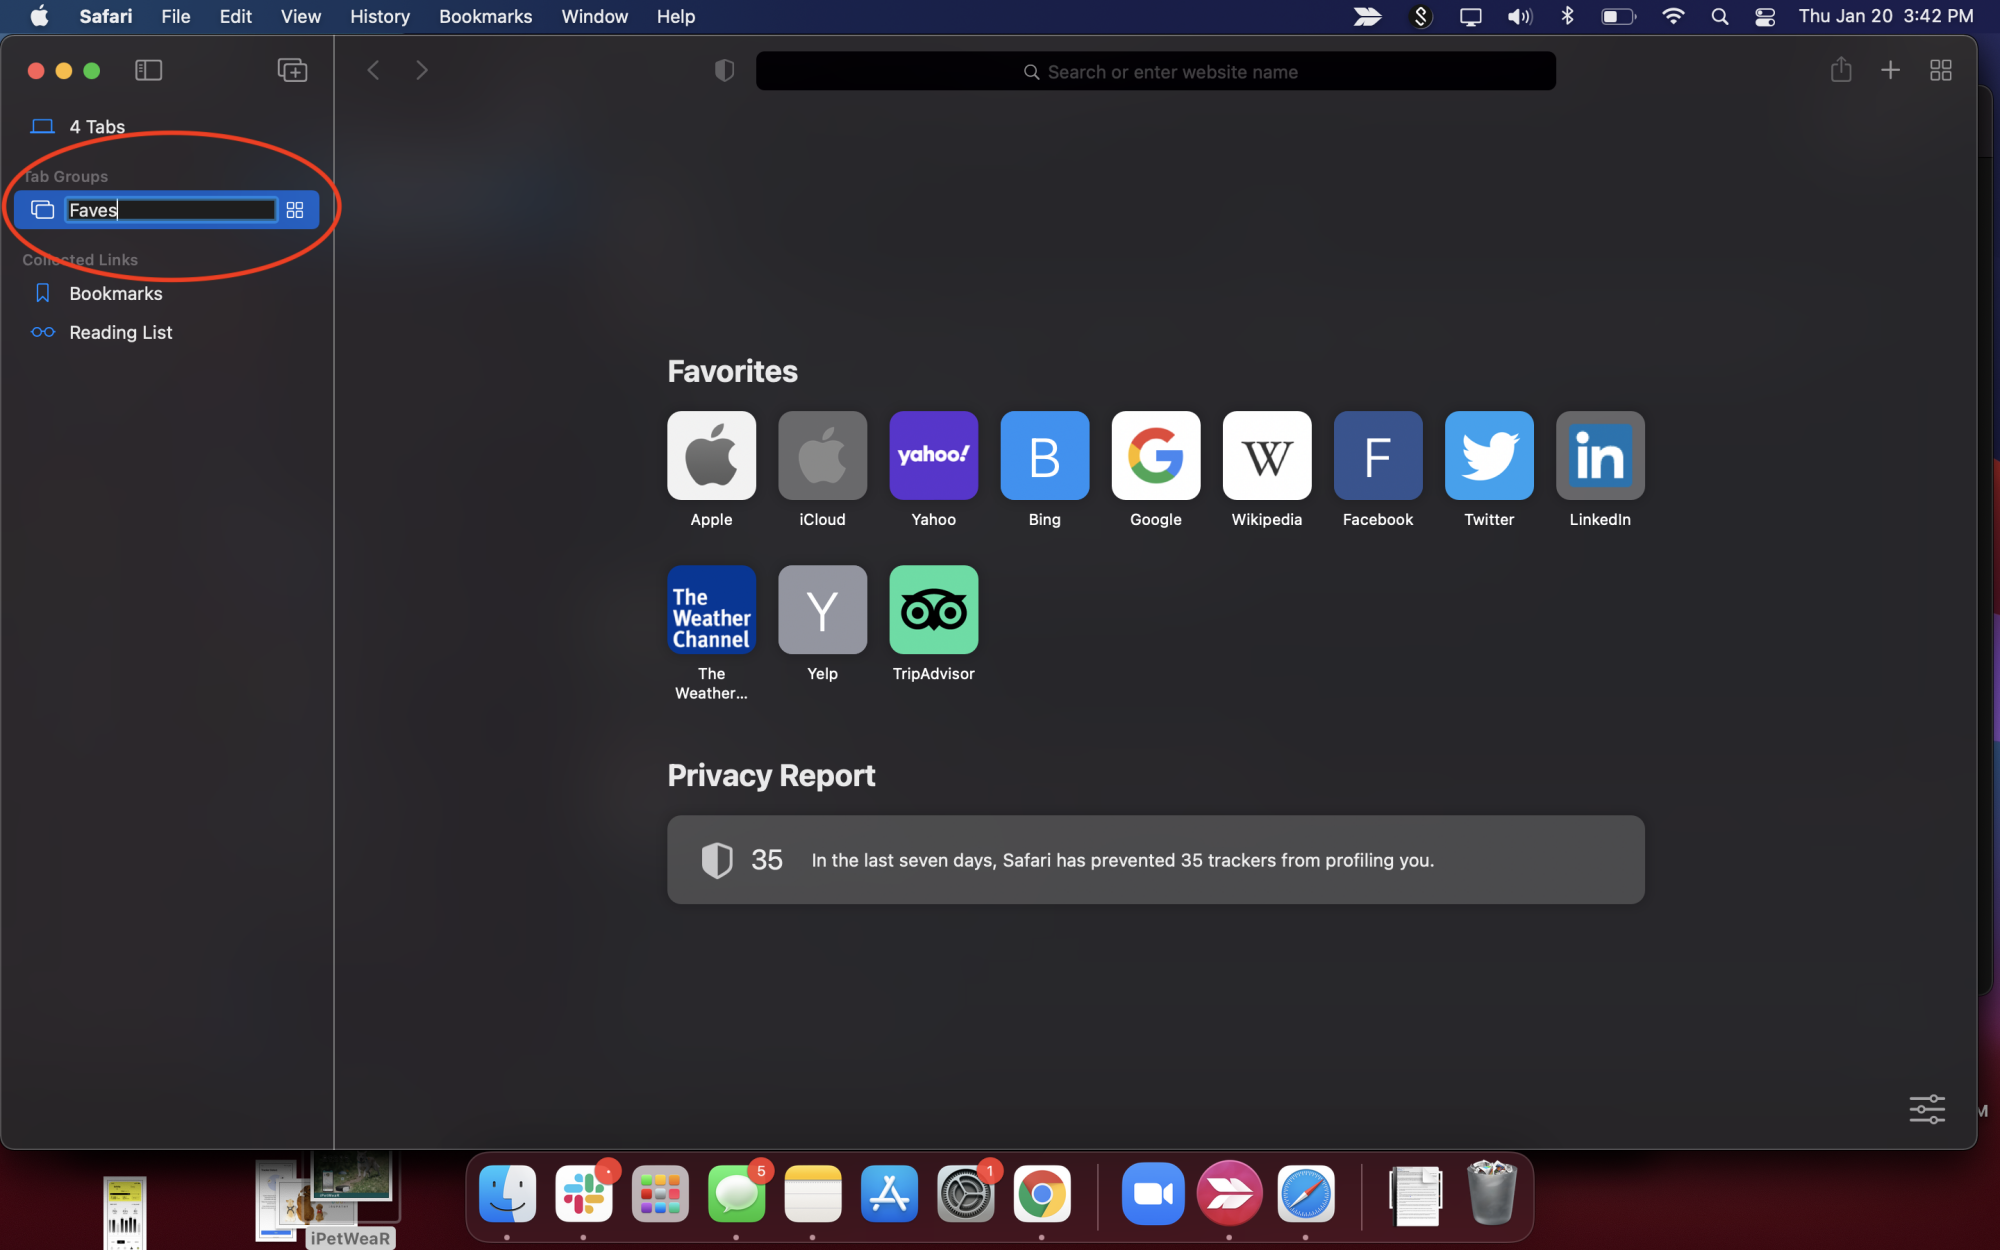
Task: Open the Bookmarks menu in the menu bar
Action: point(485,16)
